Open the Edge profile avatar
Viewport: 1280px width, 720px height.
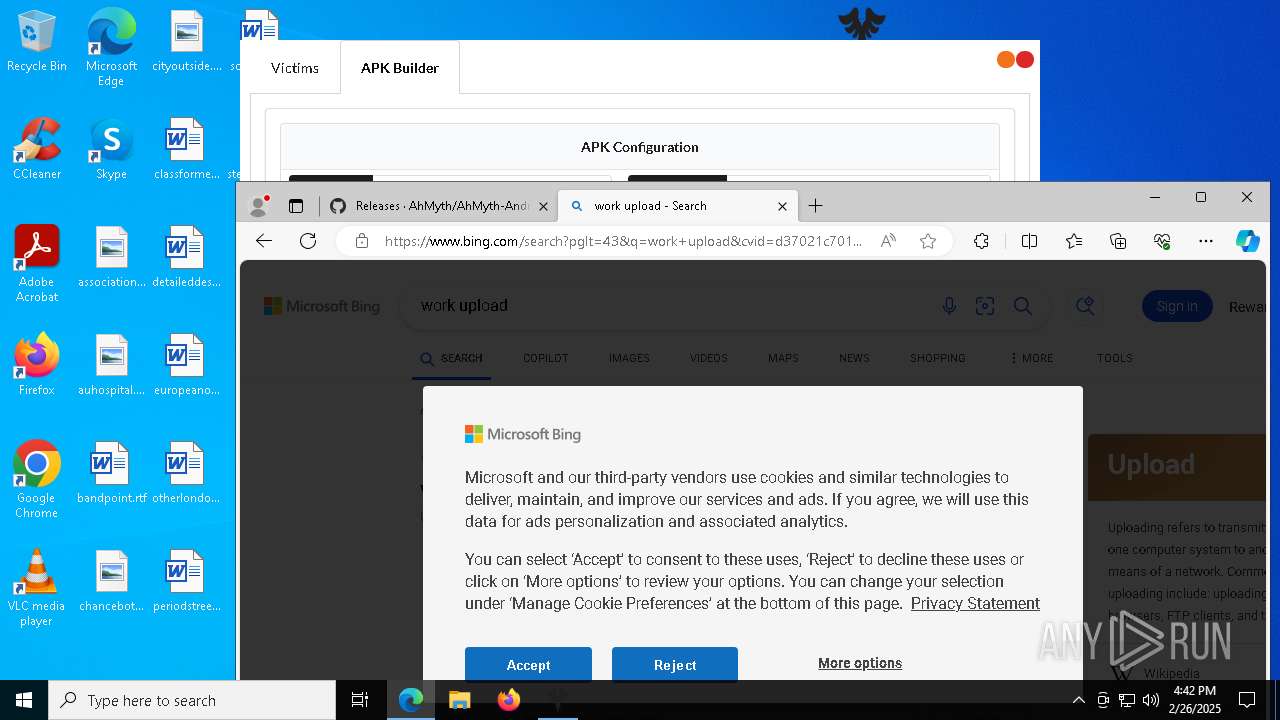click(x=259, y=206)
